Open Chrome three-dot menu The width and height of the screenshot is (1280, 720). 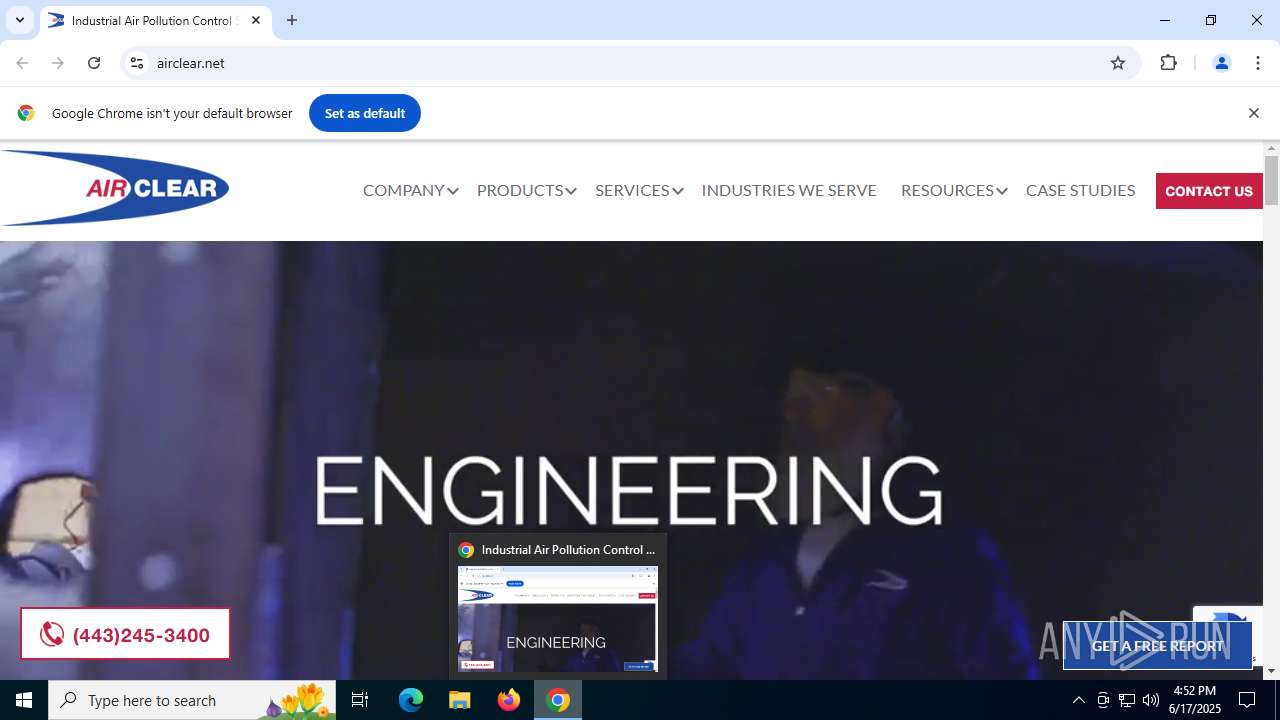pos(1257,63)
